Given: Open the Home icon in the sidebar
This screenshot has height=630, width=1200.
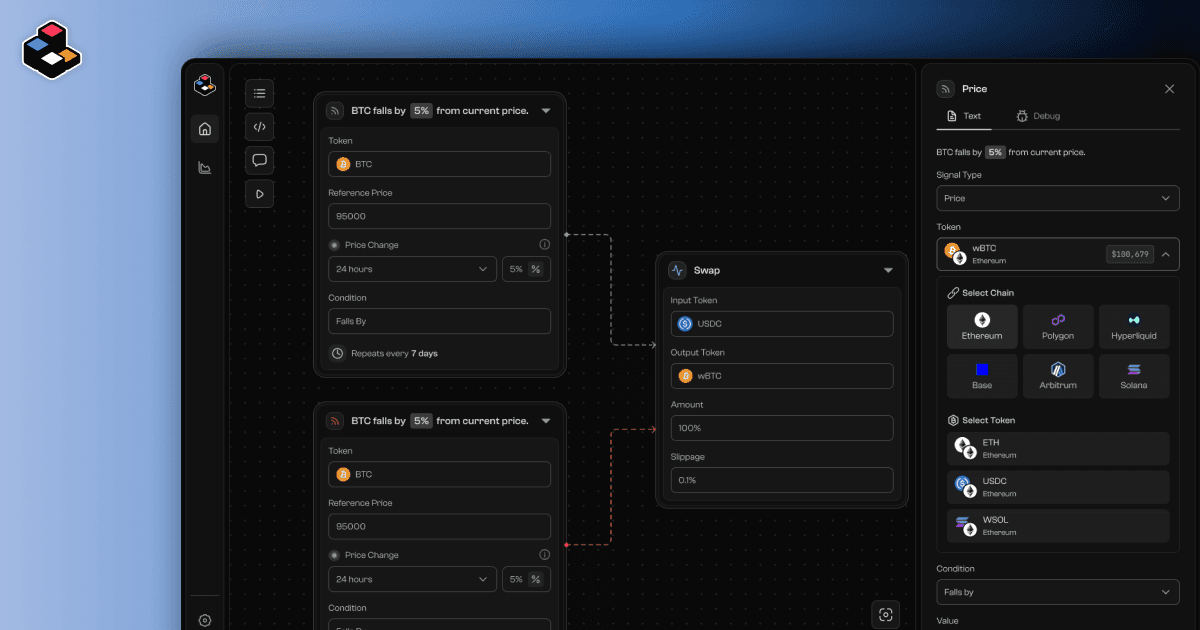Looking at the screenshot, I should pyautogui.click(x=205, y=128).
